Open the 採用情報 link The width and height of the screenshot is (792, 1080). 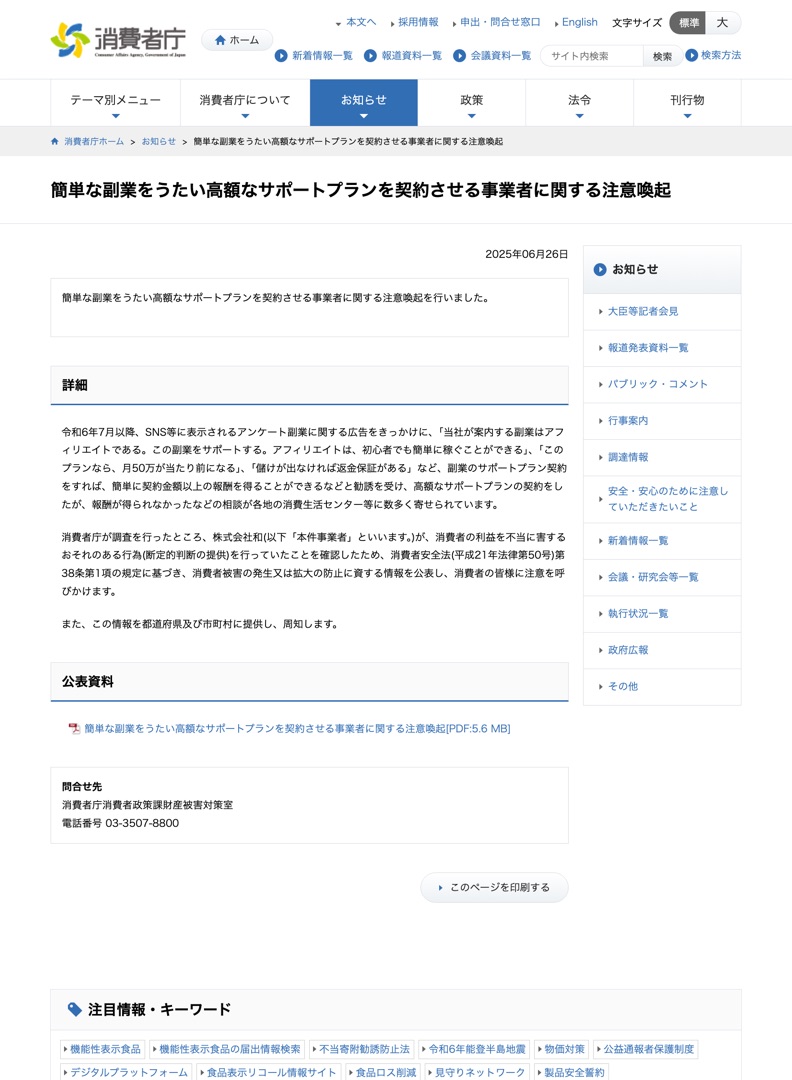418,22
